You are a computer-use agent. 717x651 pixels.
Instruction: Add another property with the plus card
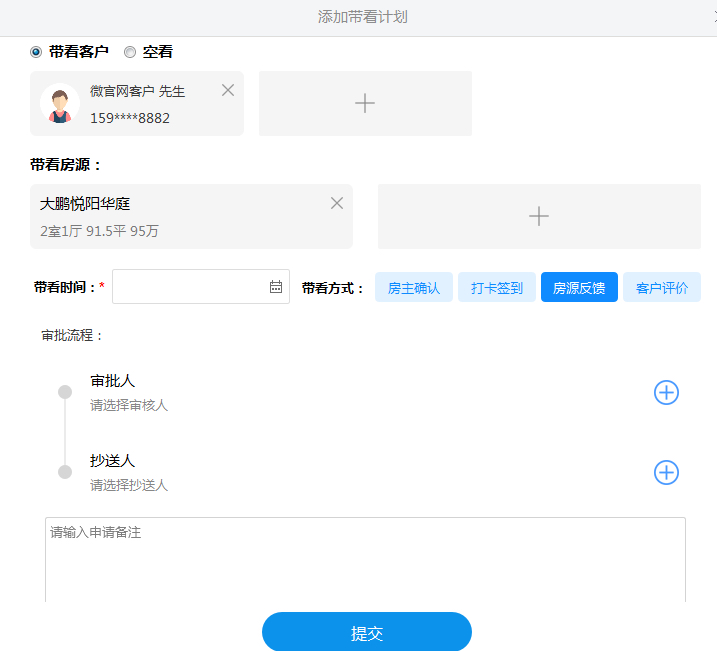[x=539, y=216]
